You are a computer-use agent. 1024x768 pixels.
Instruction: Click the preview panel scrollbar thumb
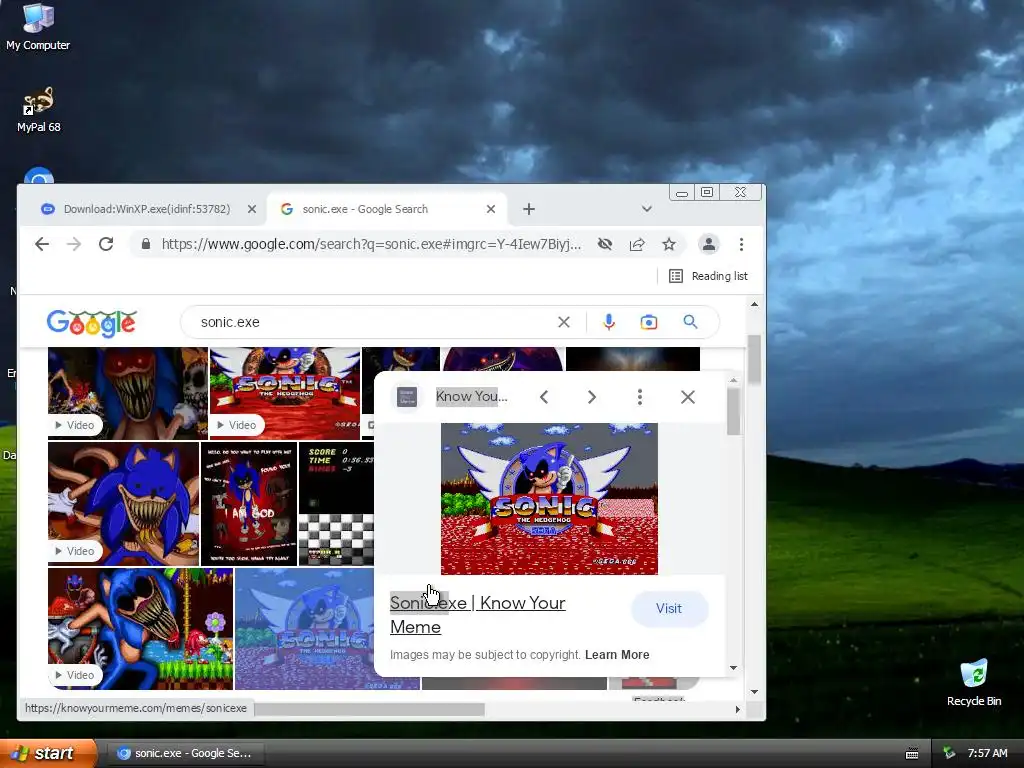click(733, 411)
